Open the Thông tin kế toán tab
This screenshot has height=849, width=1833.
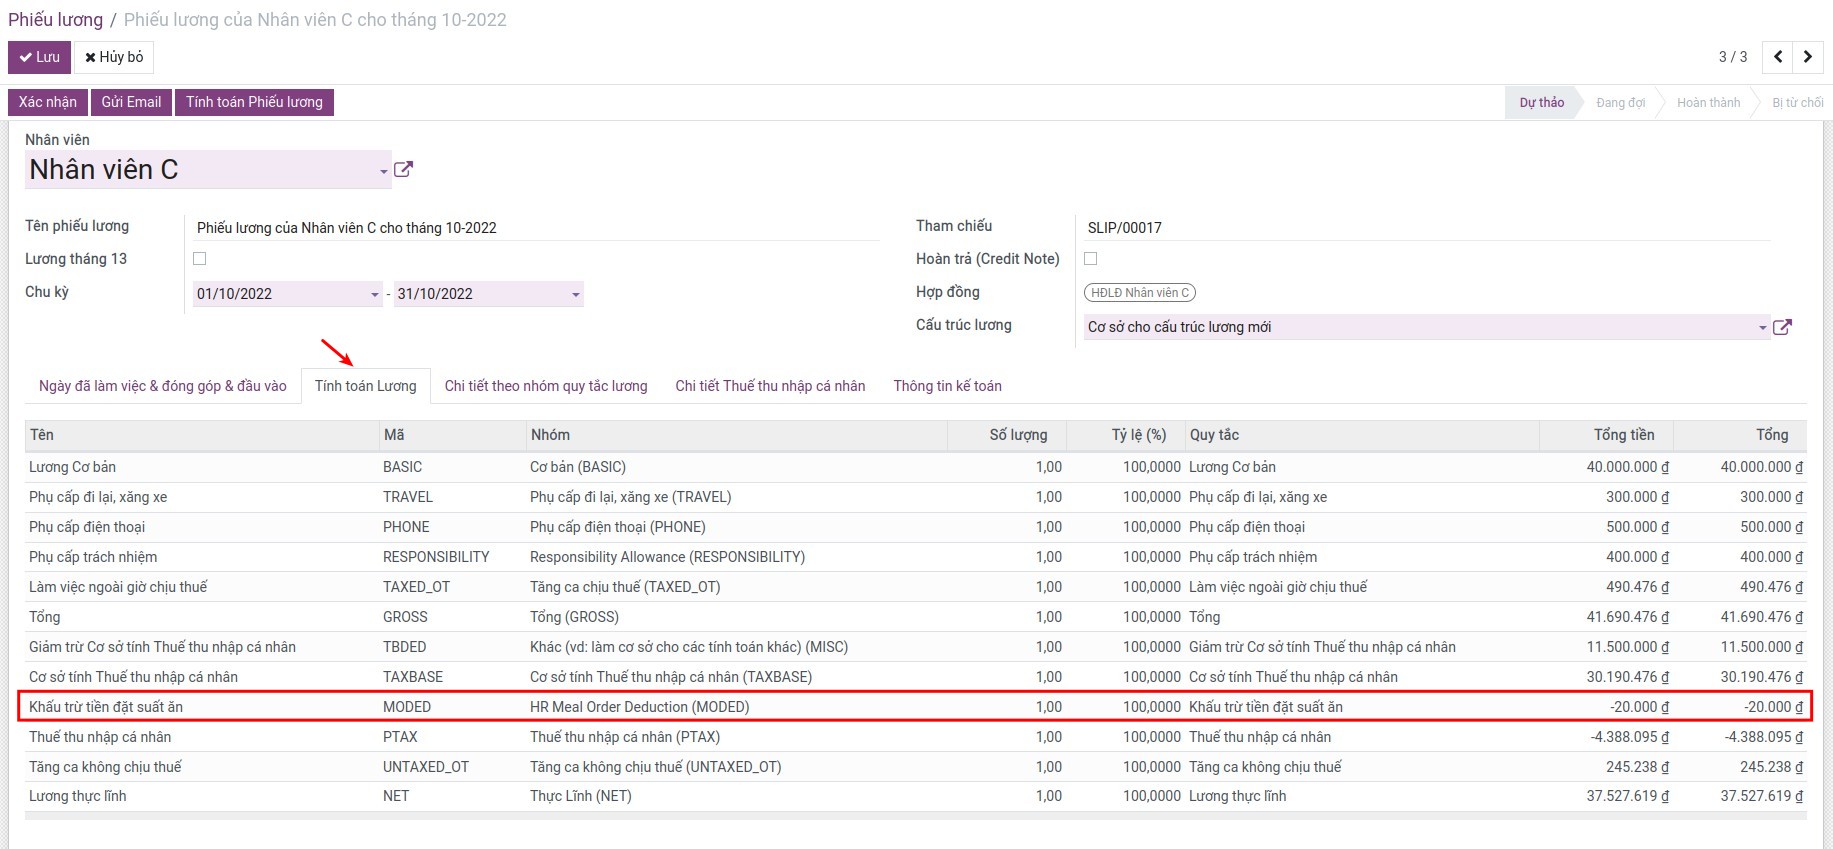click(947, 386)
